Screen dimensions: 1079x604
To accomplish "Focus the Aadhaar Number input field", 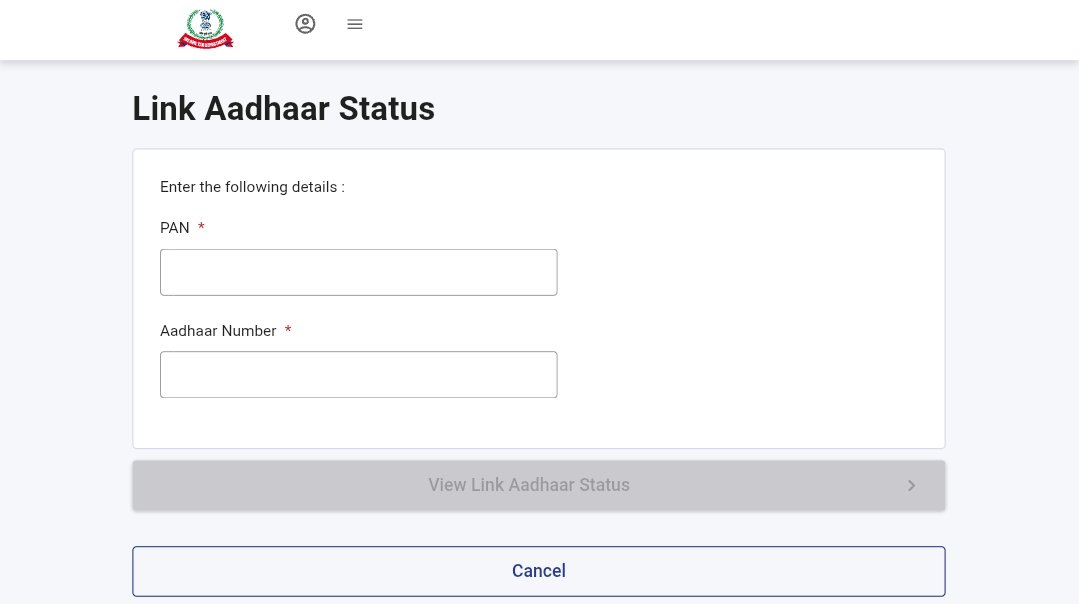I will click(358, 374).
